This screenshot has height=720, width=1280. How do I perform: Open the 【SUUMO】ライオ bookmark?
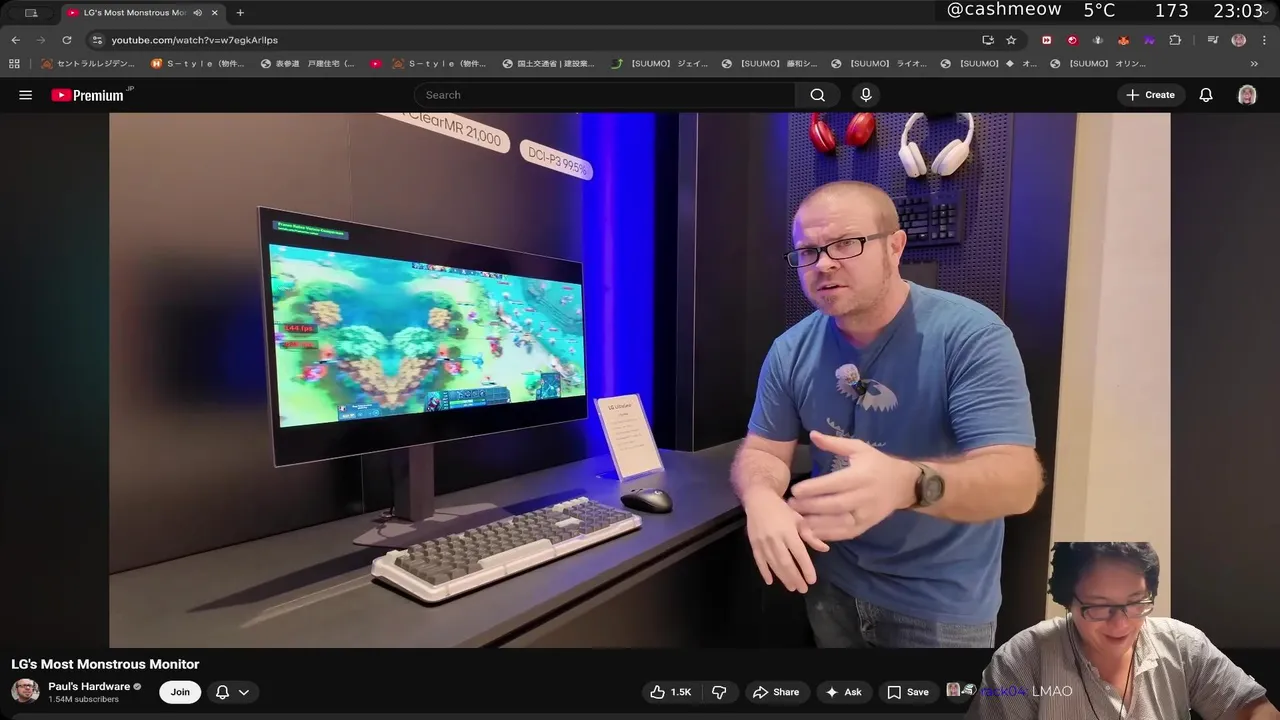[879, 64]
